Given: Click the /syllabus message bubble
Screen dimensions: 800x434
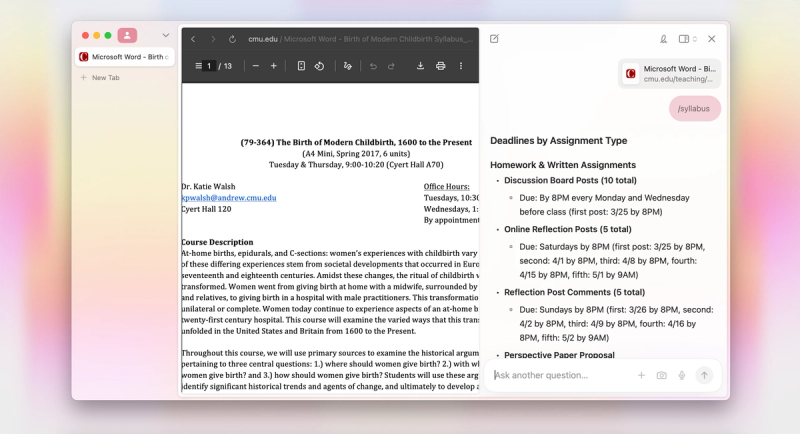Looking at the screenshot, I should 694,109.
